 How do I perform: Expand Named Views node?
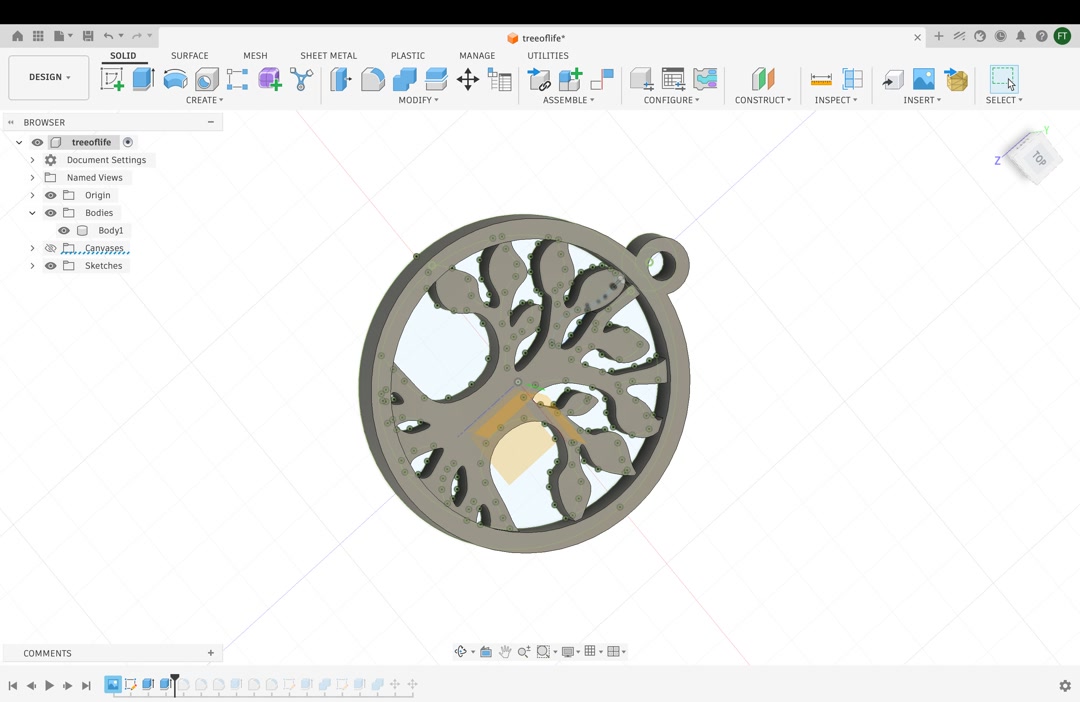(32, 178)
